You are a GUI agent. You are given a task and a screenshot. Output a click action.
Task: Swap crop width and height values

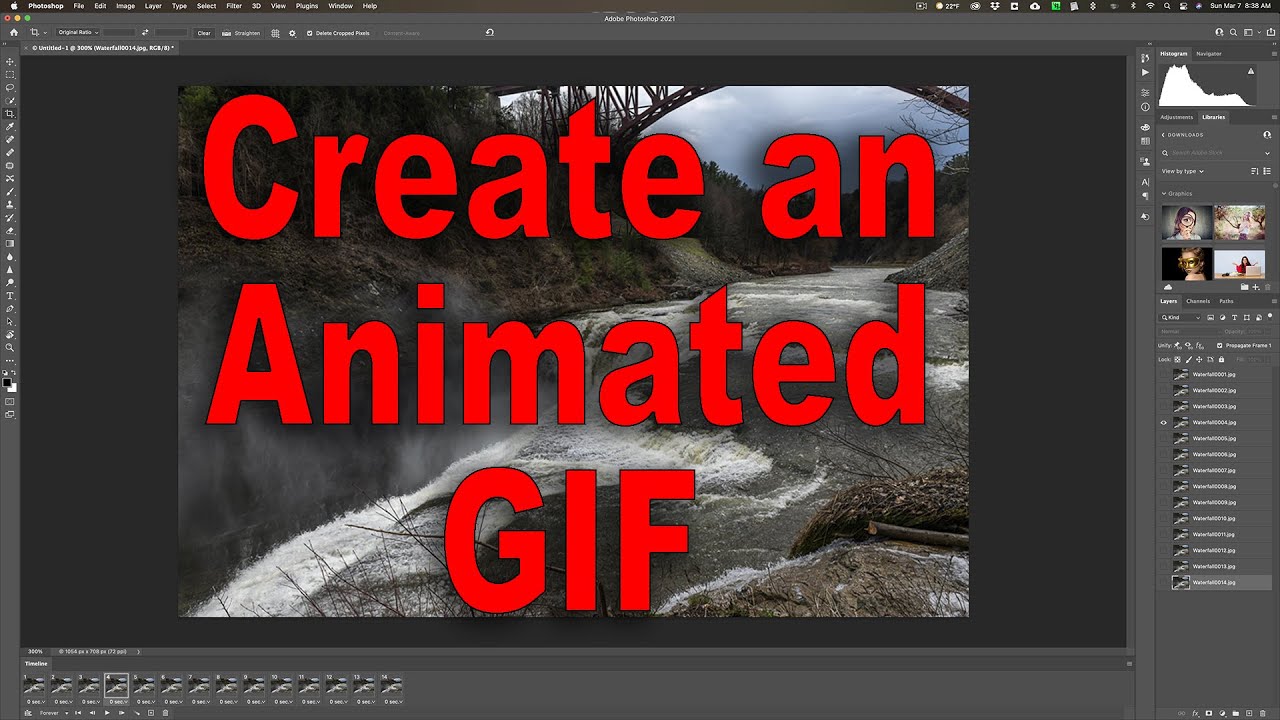pyautogui.click(x=145, y=32)
